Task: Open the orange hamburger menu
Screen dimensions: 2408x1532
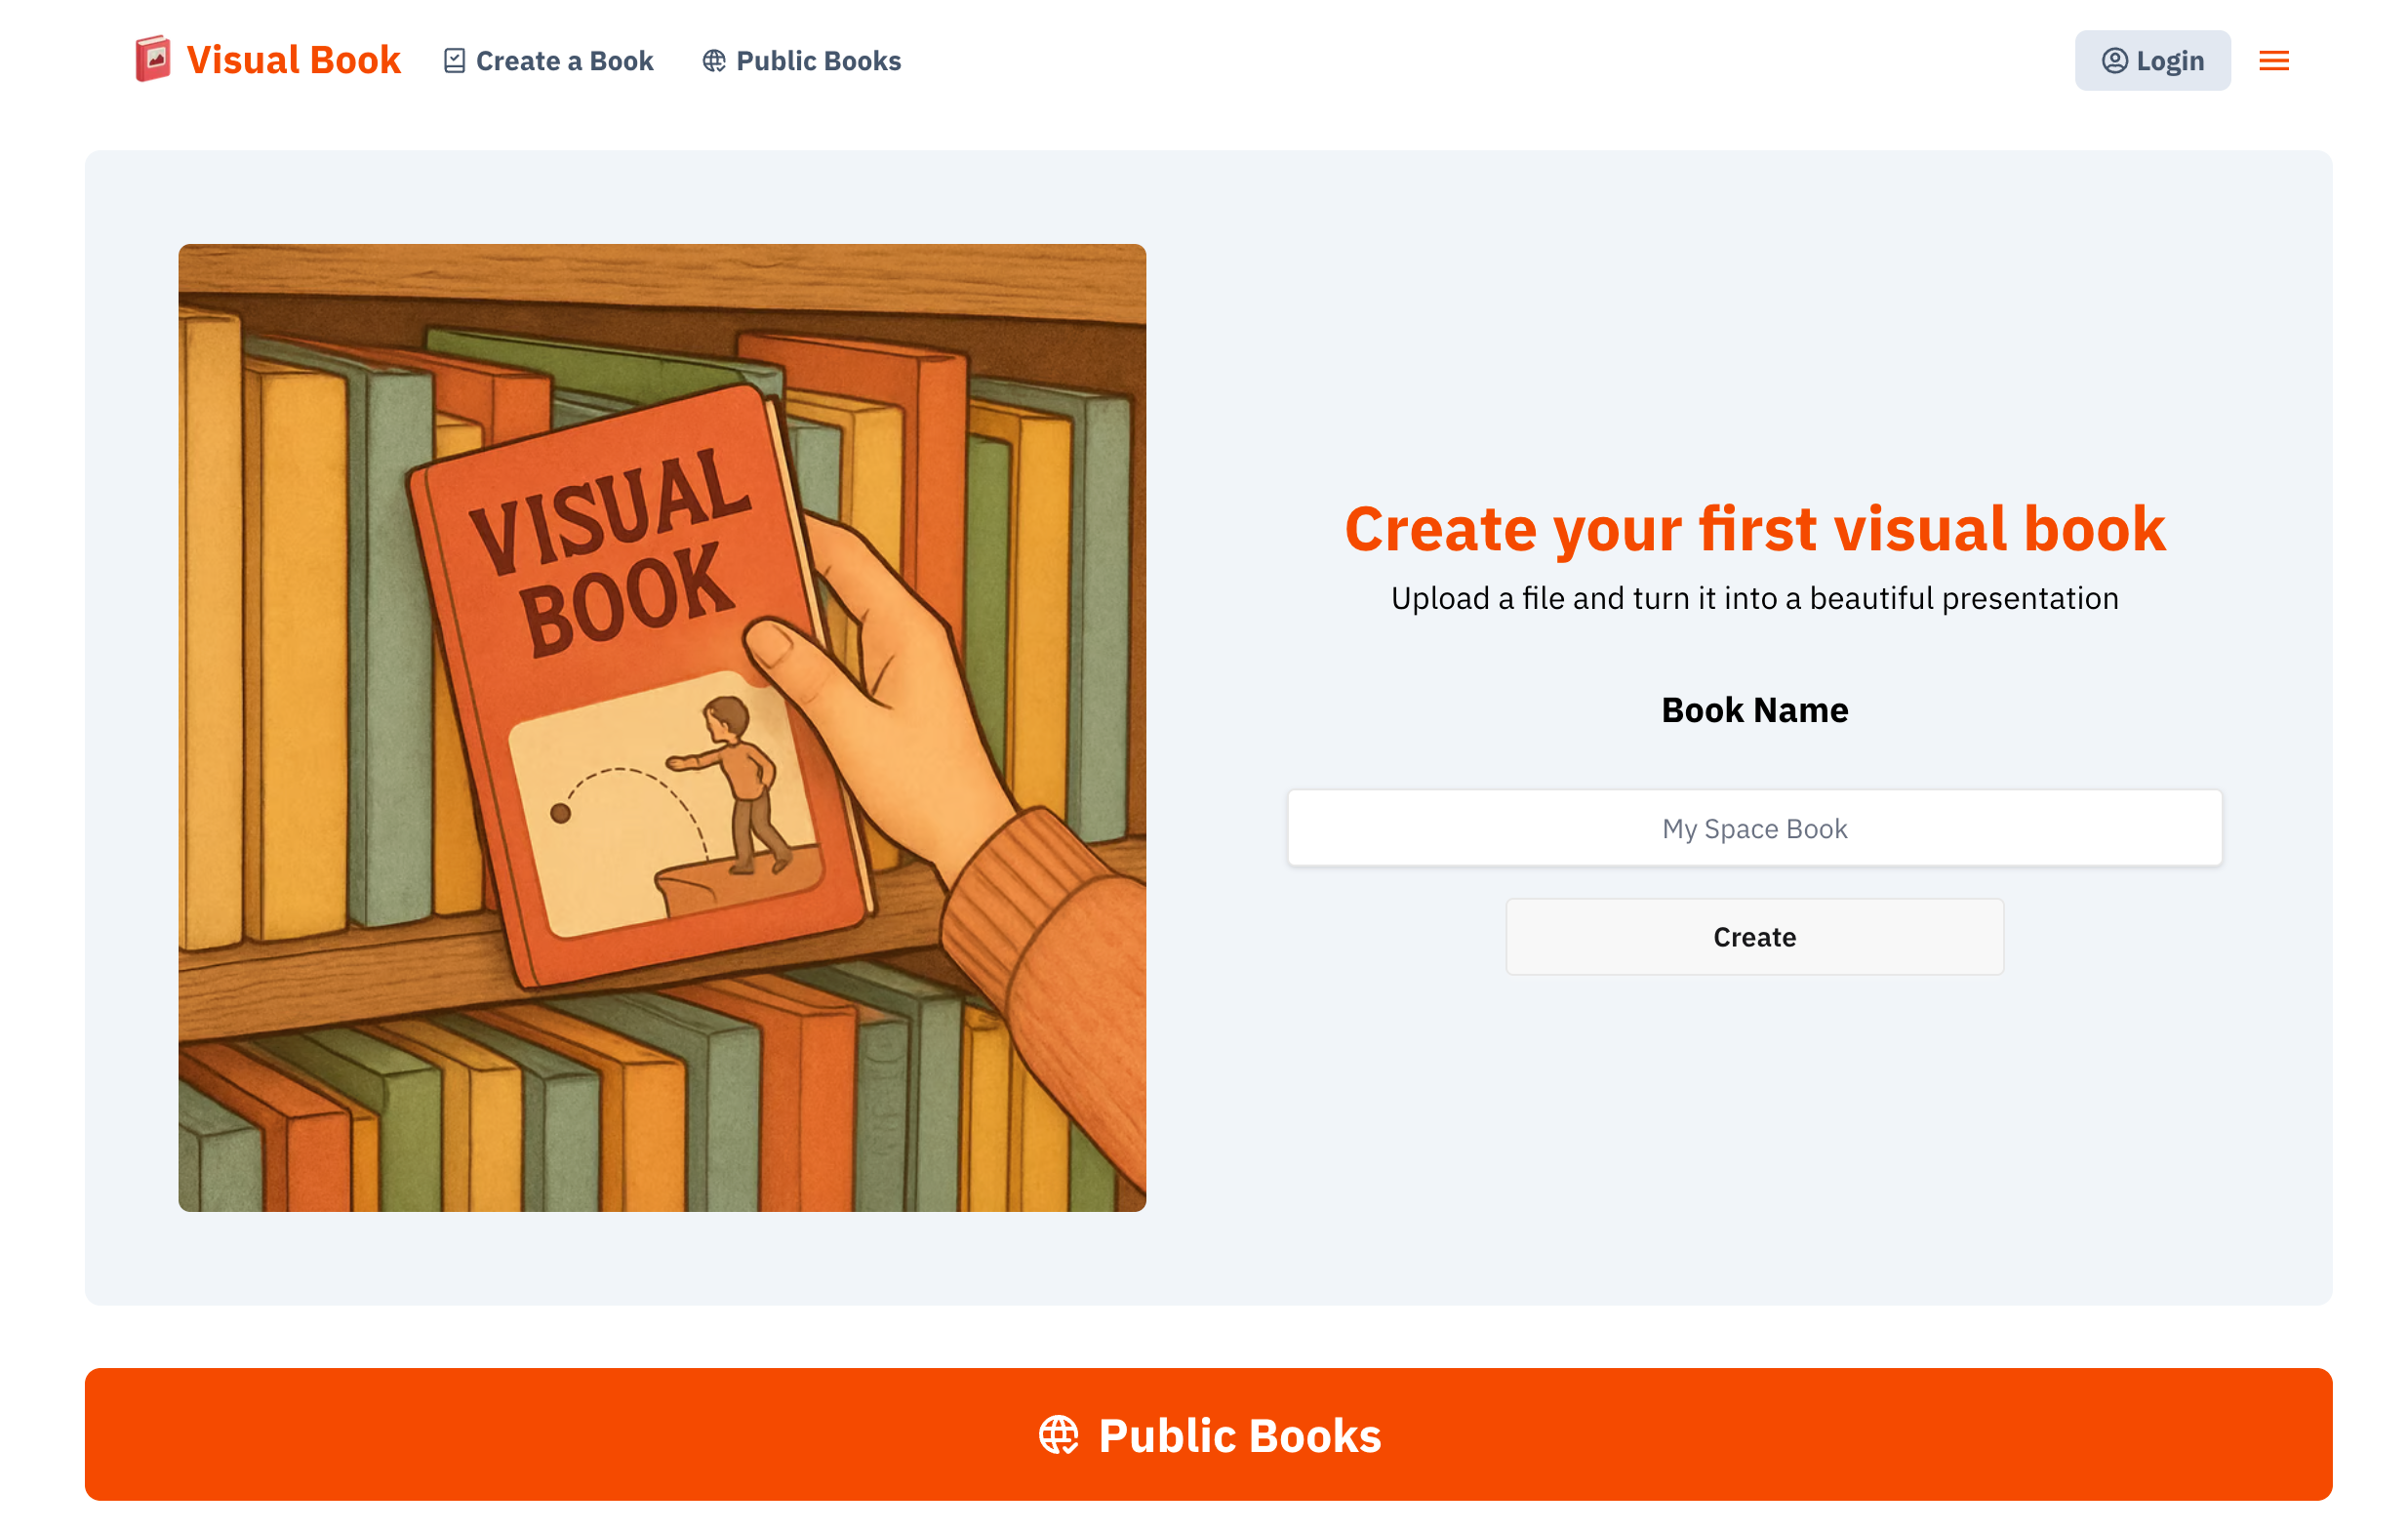Action: coord(2273,61)
